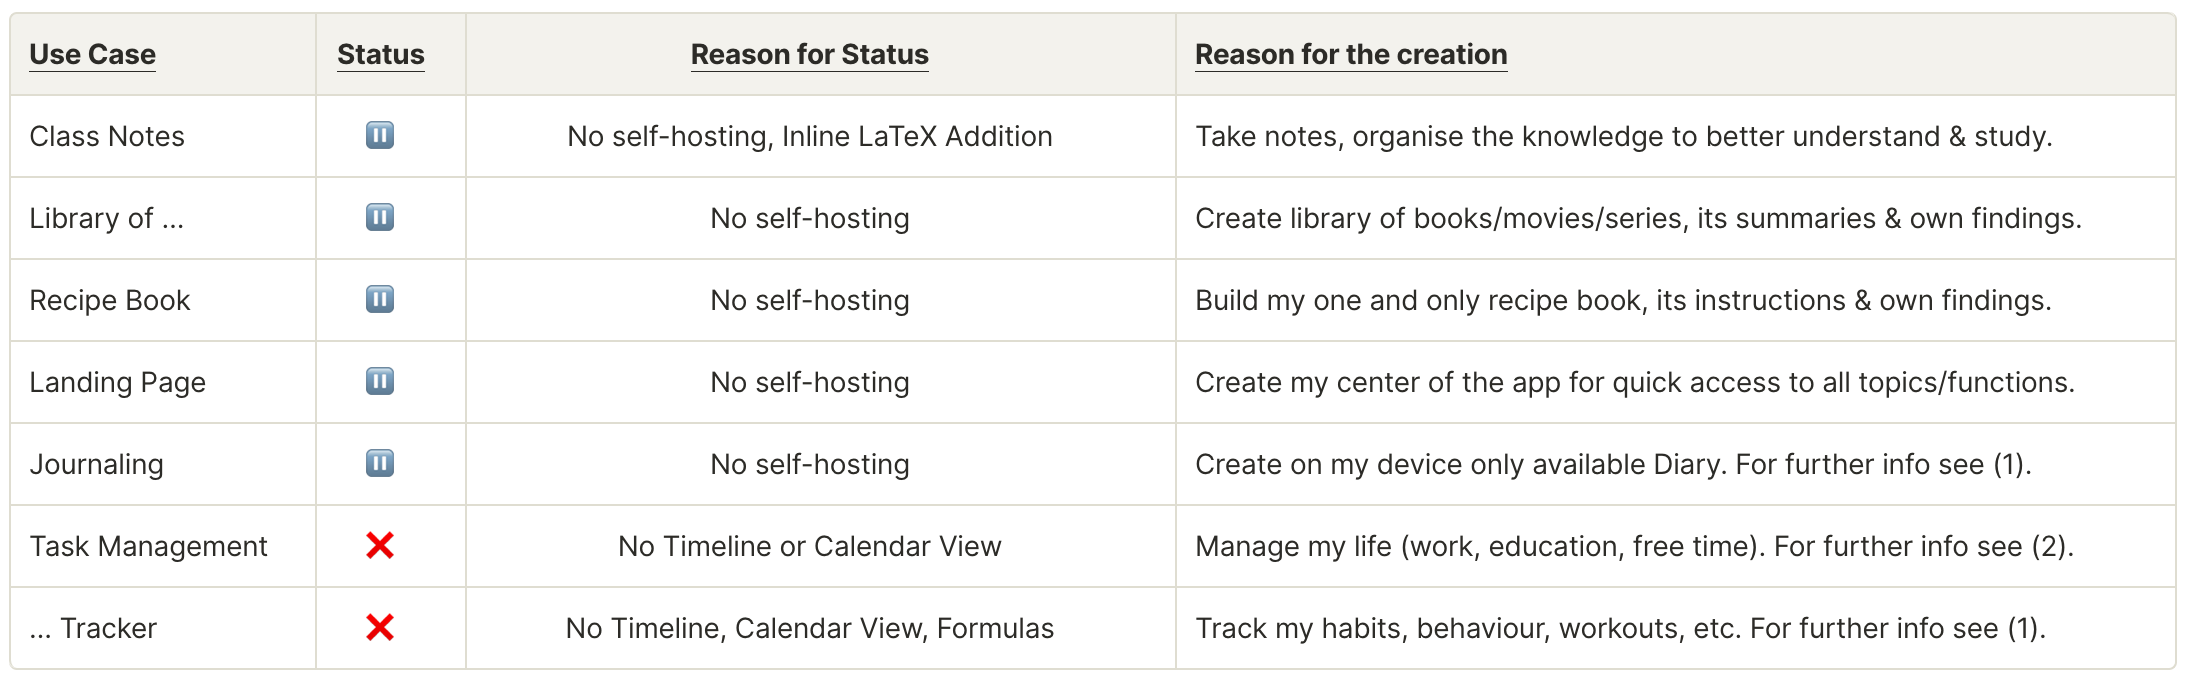The width and height of the screenshot is (2188, 678).
Task: Click the 'Create library of books/movies/series' cell
Action: click(1676, 218)
